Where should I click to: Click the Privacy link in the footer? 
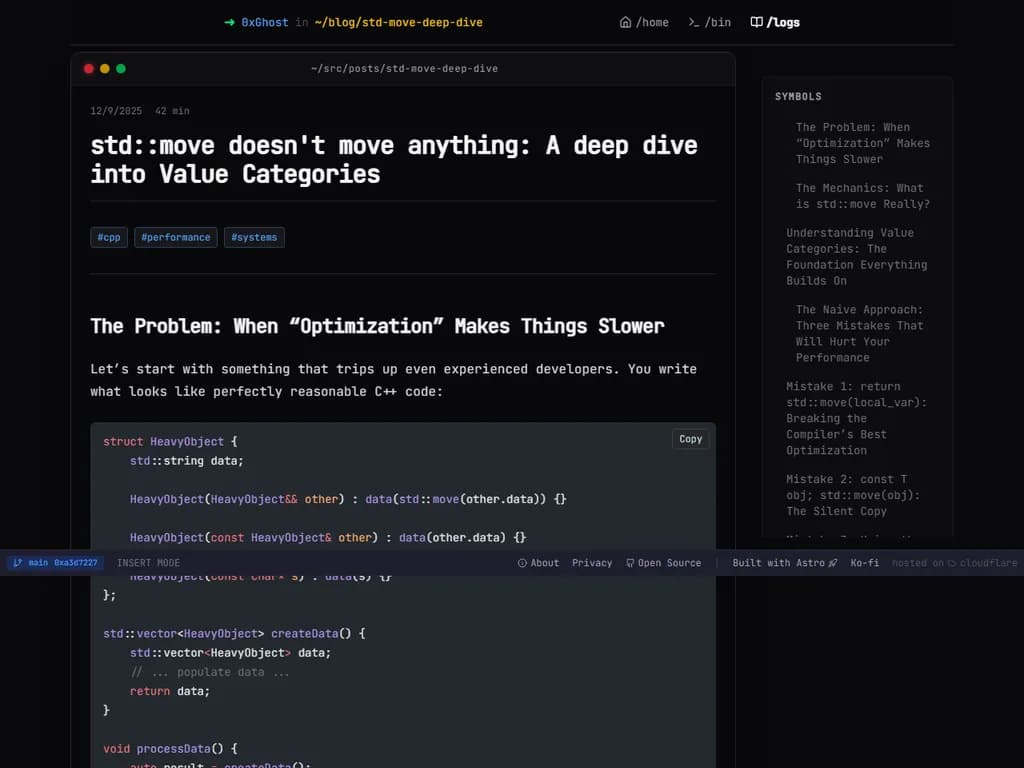(592, 563)
